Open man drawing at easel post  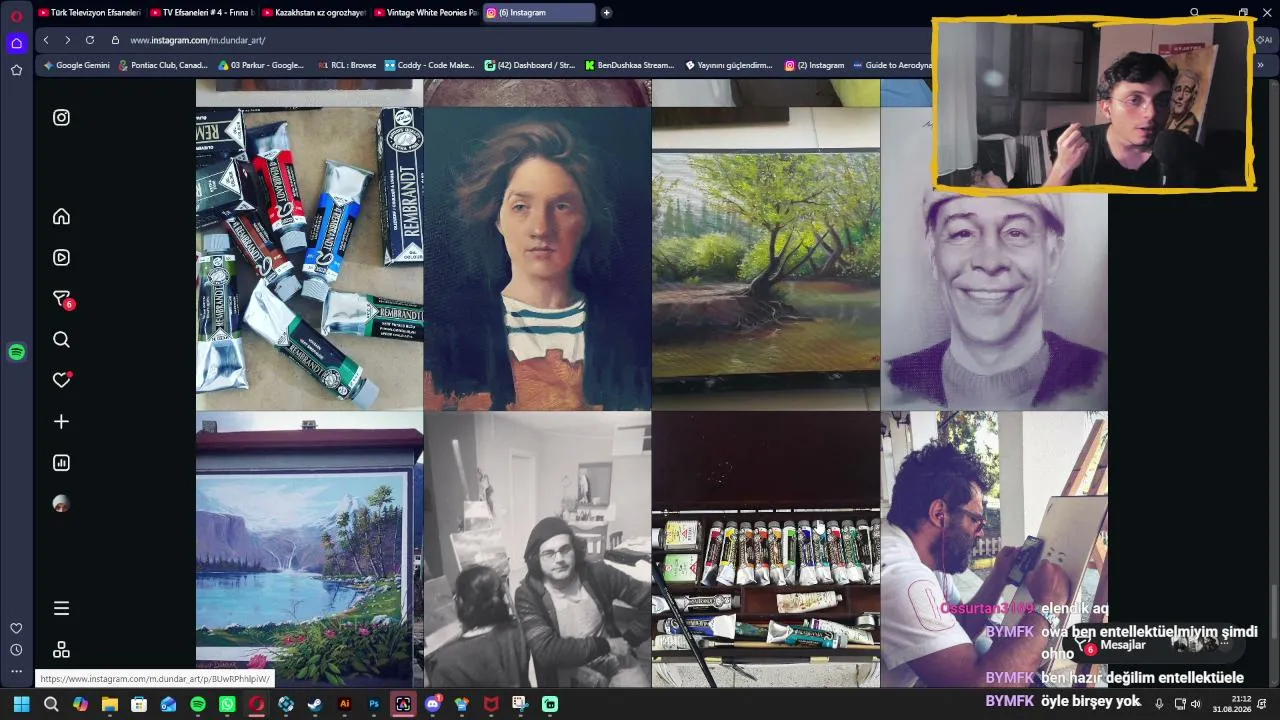coord(994,550)
